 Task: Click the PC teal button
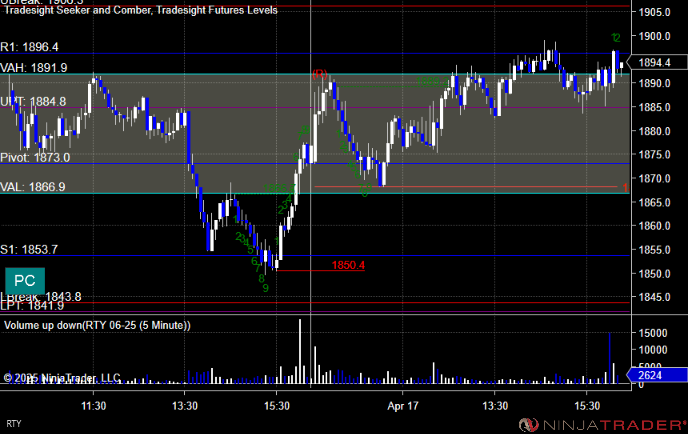[x=25, y=281]
